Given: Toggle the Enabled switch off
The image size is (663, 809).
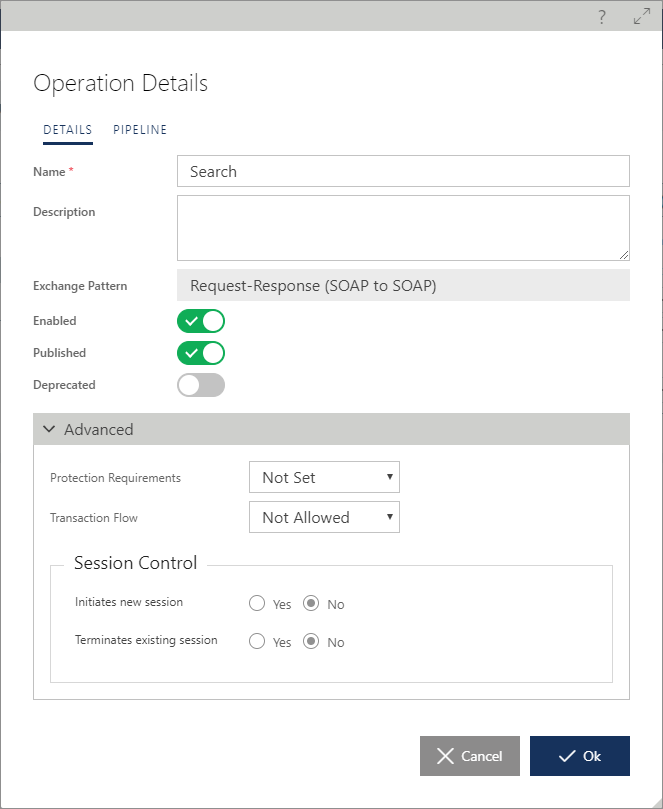Looking at the screenshot, I should 201,321.
